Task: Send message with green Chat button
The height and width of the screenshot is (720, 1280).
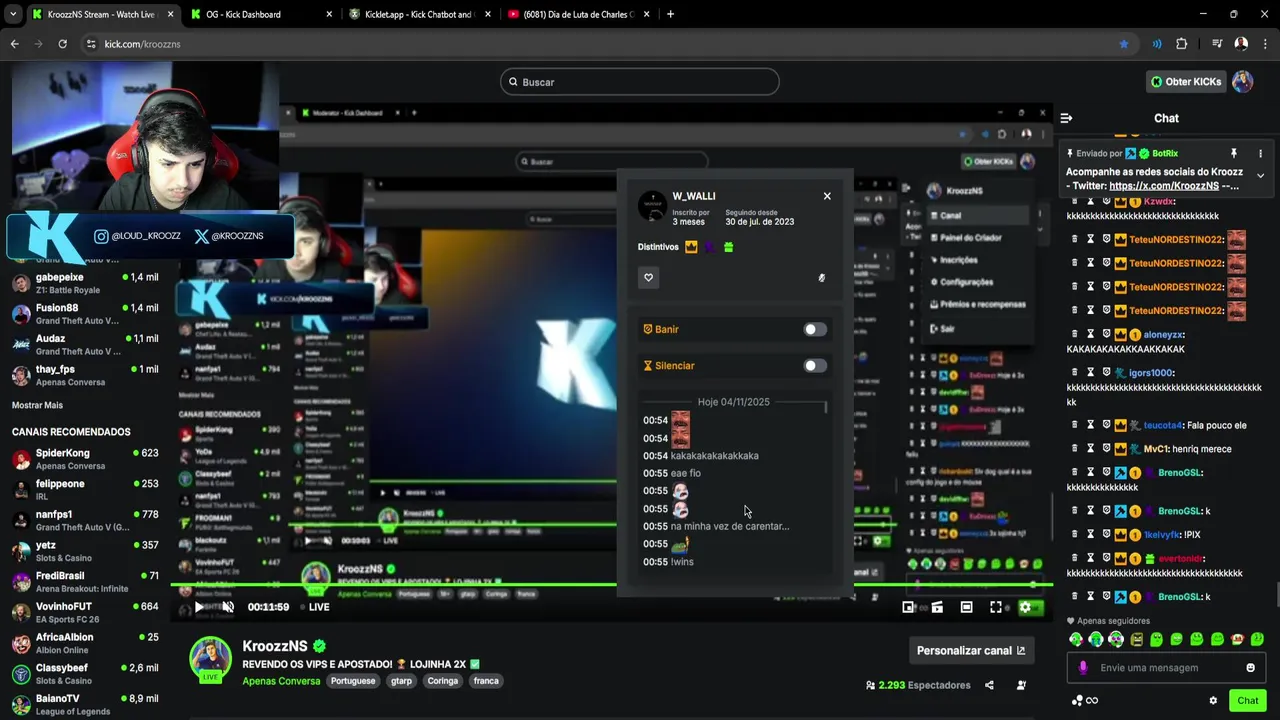Action: 1247,701
